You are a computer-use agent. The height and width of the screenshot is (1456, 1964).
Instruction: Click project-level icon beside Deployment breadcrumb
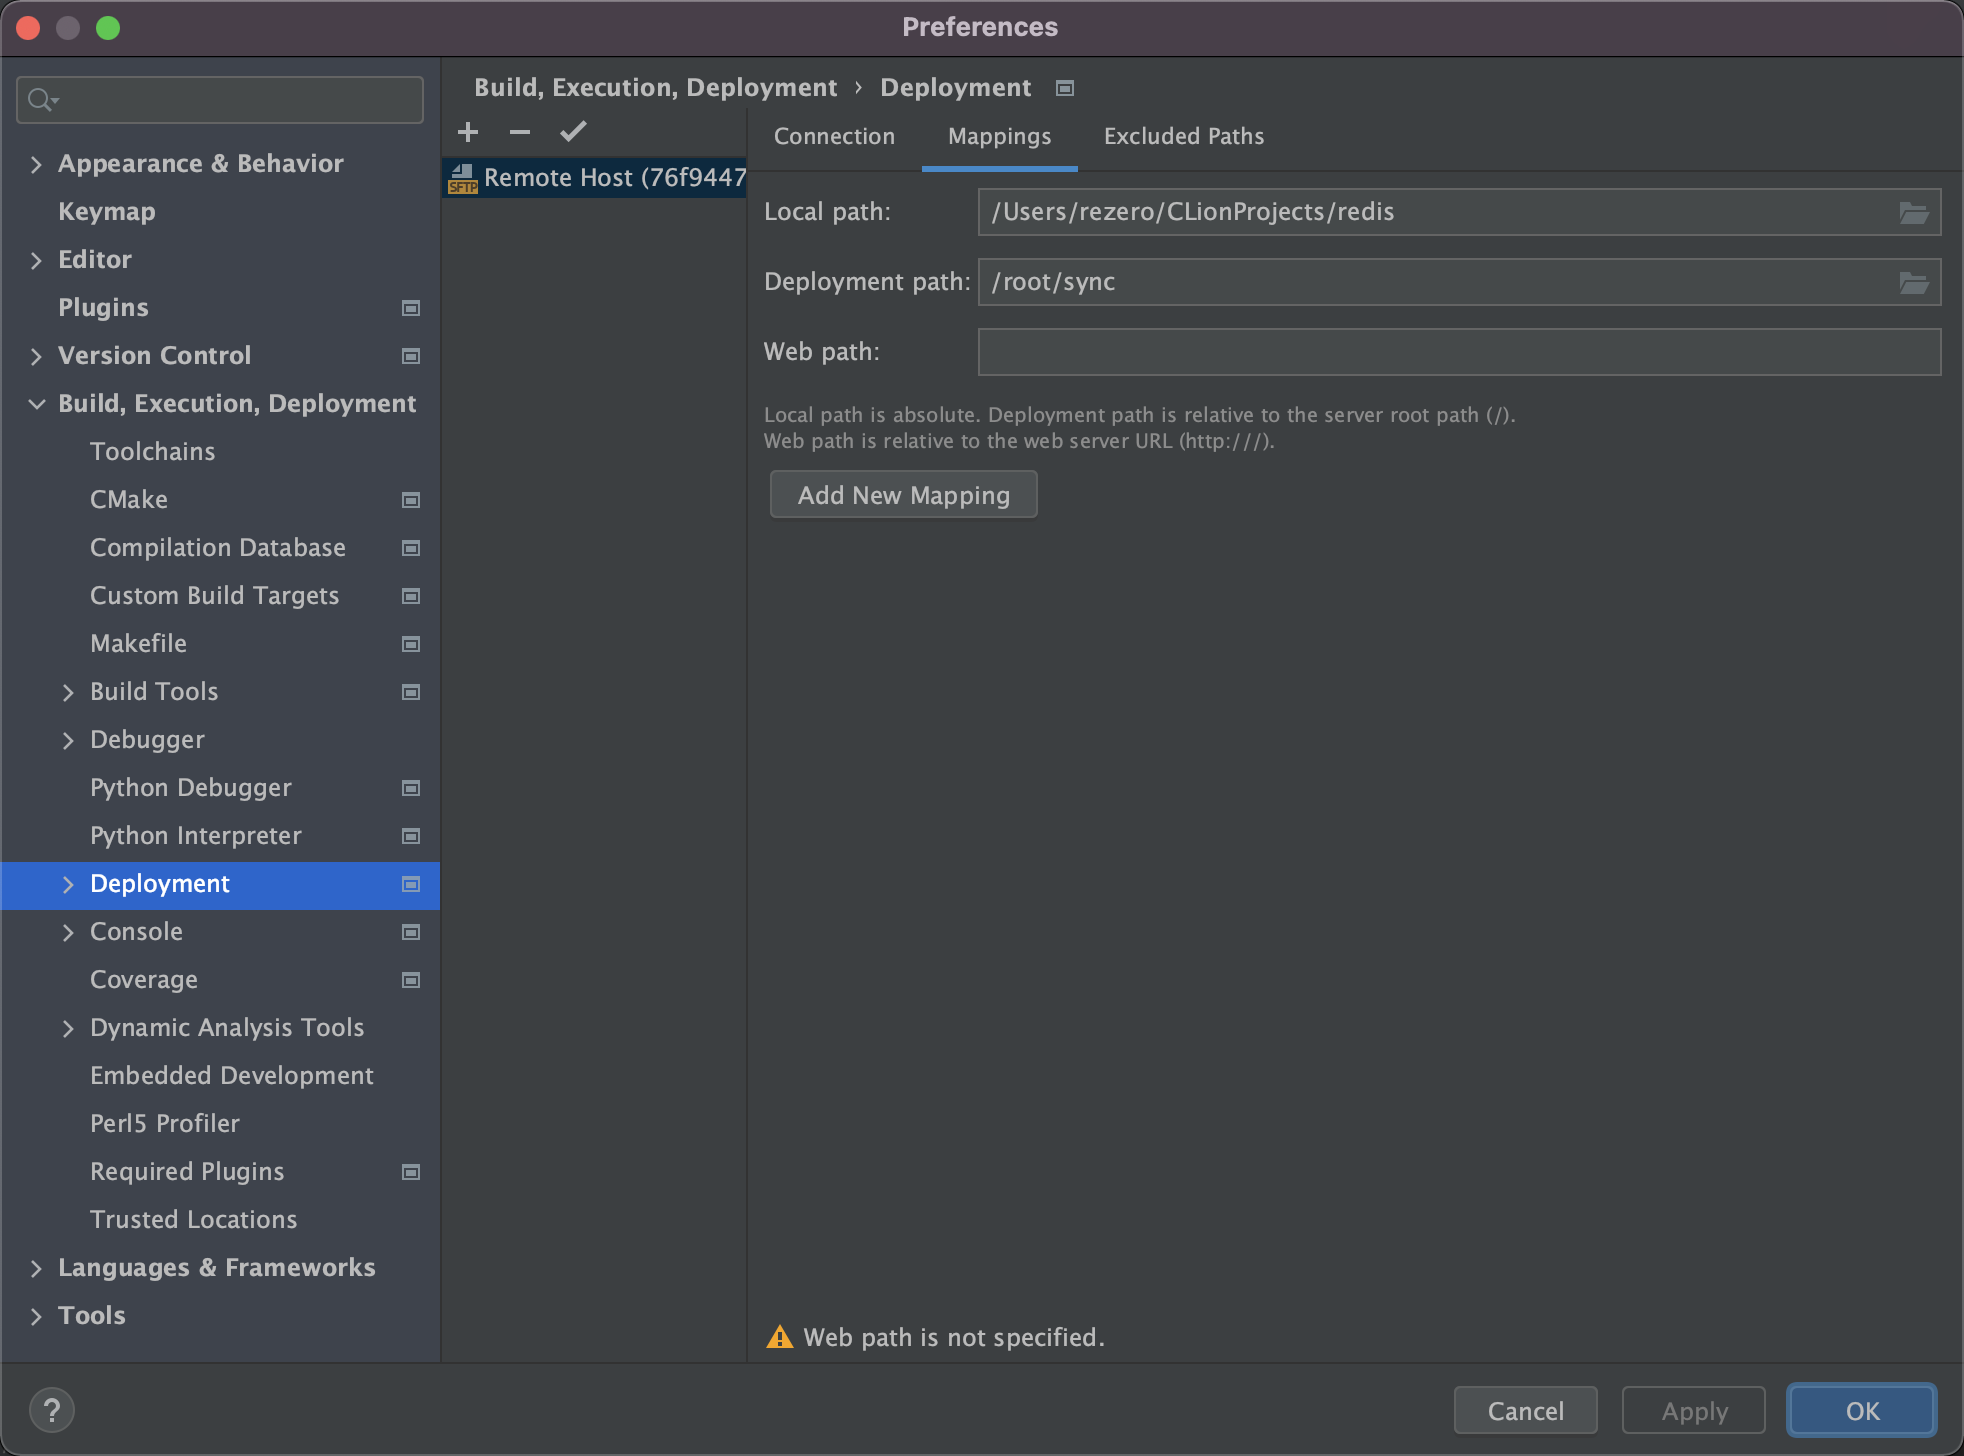point(1065,88)
